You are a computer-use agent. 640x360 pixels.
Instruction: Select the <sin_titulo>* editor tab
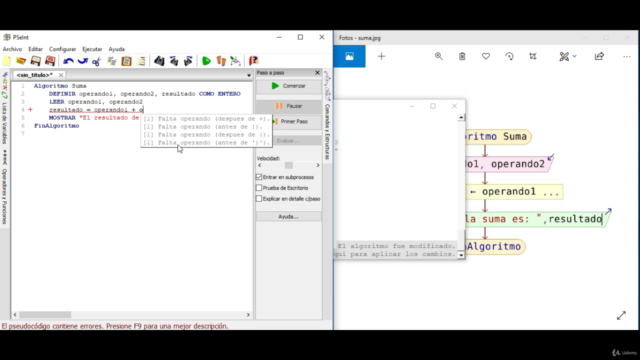(35, 75)
